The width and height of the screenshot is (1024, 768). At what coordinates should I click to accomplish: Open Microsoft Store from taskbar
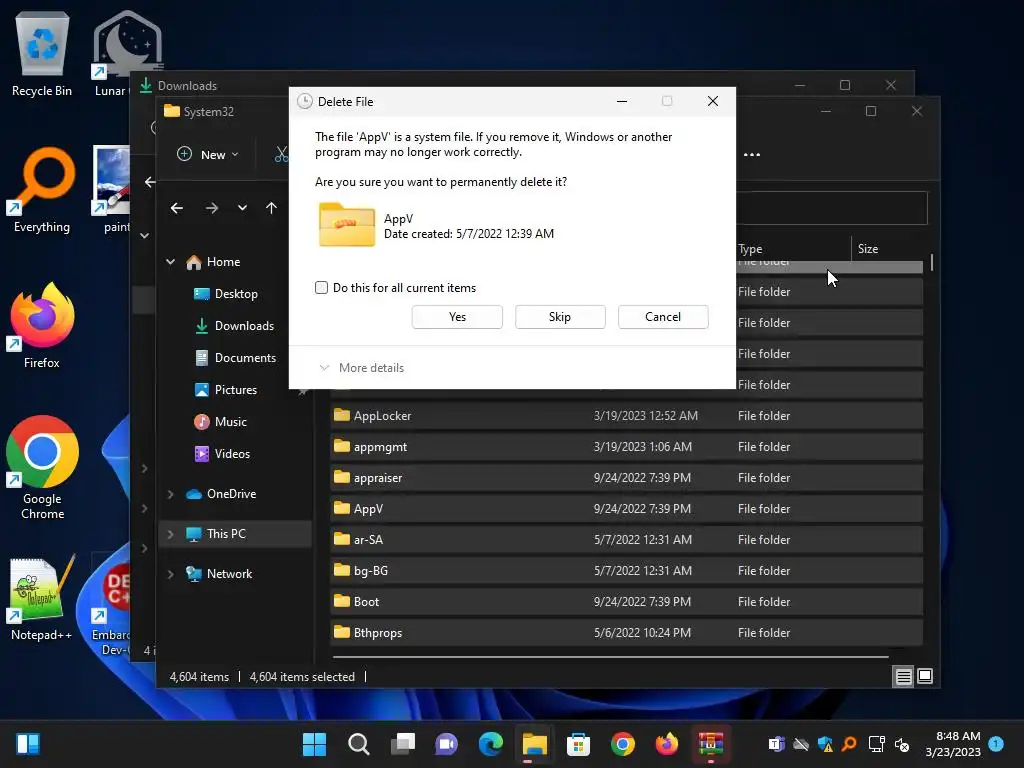point(579,744)
